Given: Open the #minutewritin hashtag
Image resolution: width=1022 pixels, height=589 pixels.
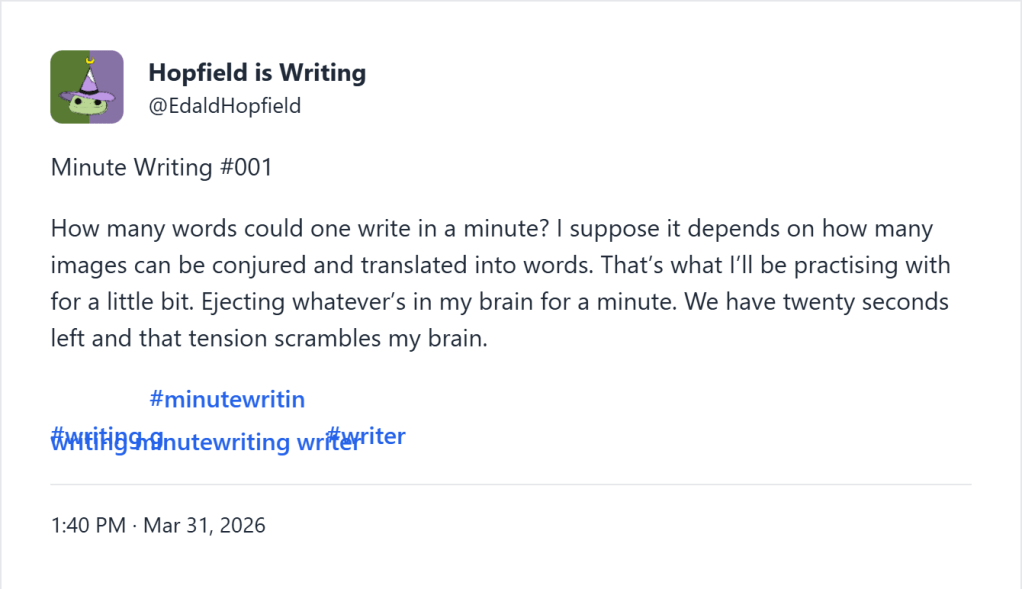Looking at the screenshot, I should [x=227, y=399].
